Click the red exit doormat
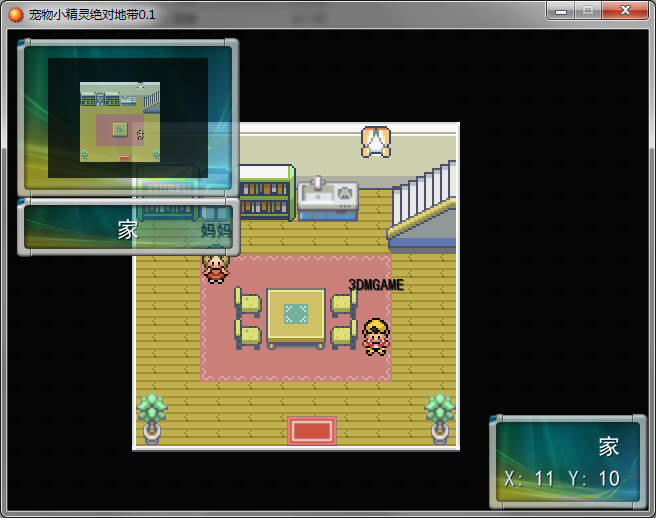Image resolution: width=656 pixels, height=518 pixels. [x=312, y=431]
